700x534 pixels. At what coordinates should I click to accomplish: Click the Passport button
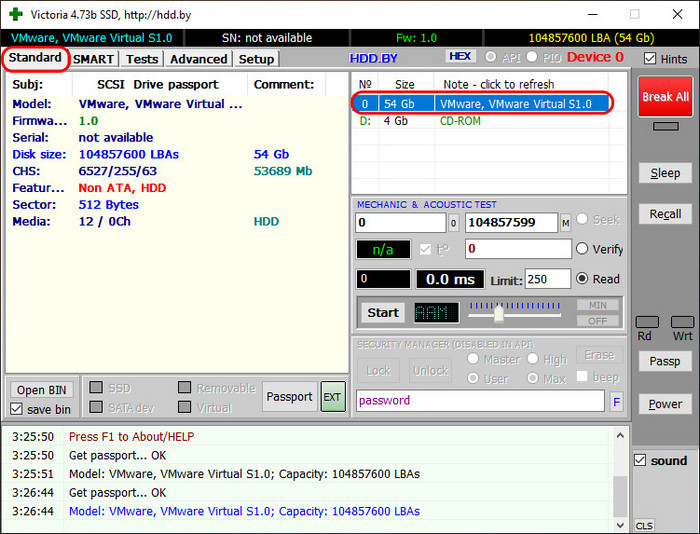[289, 396]
